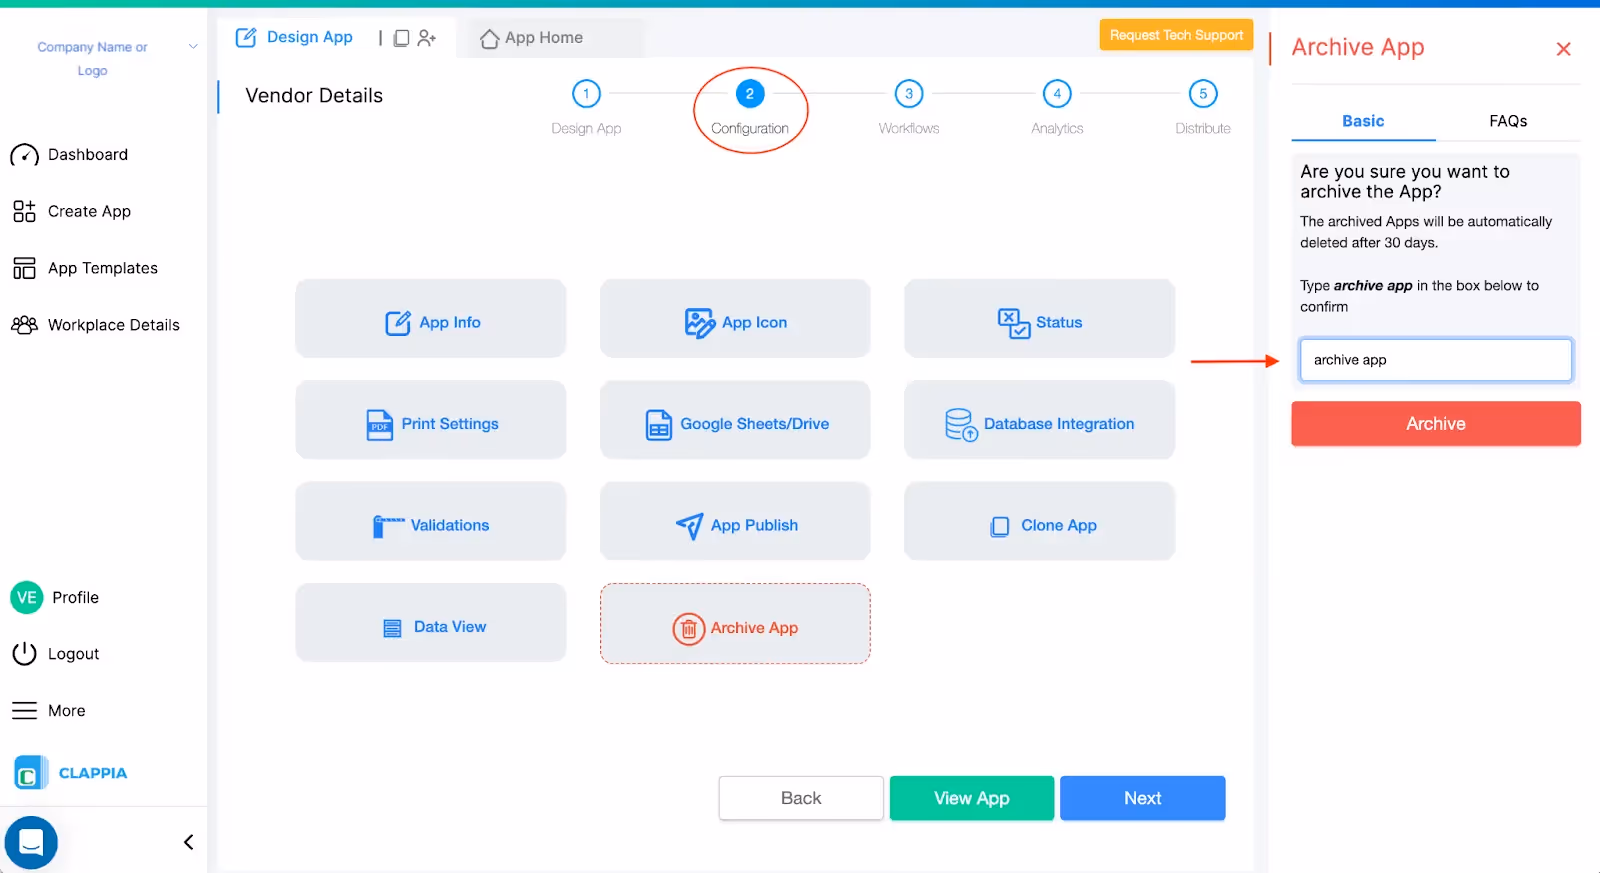Click the add user icon in header
This screenshot has height=873, width=1600.
427,38
